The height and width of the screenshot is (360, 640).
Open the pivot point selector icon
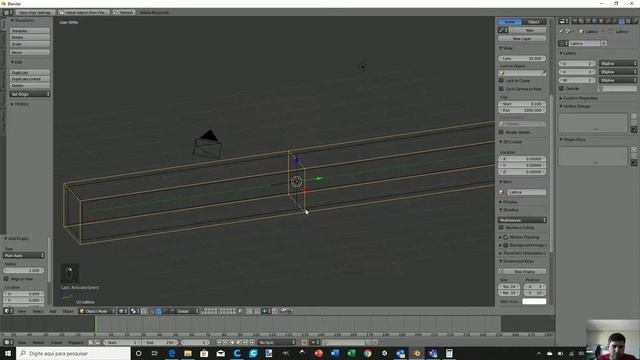pyautogui.click(x=135, y=311)
